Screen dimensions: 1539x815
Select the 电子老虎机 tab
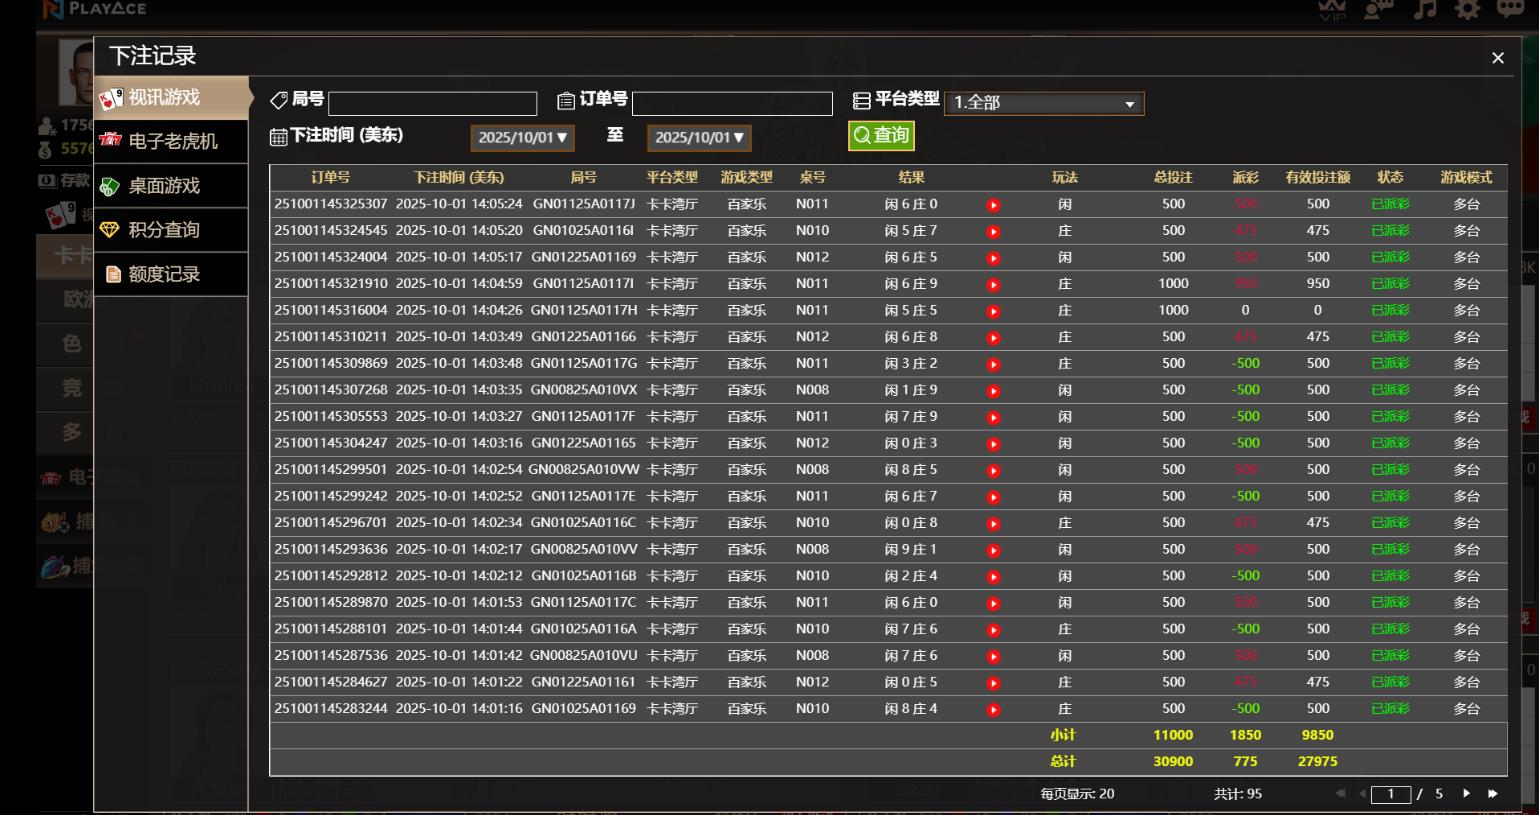point(171,141)
